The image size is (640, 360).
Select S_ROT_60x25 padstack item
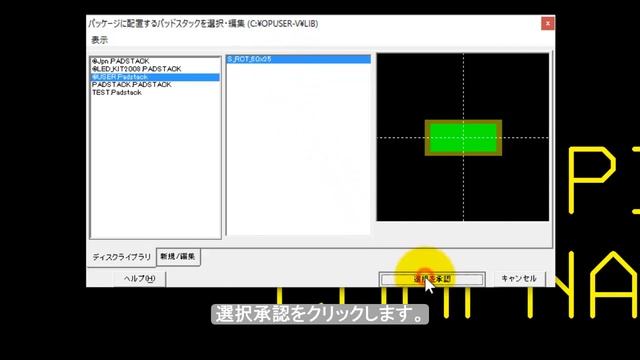[x=298, y=59]
